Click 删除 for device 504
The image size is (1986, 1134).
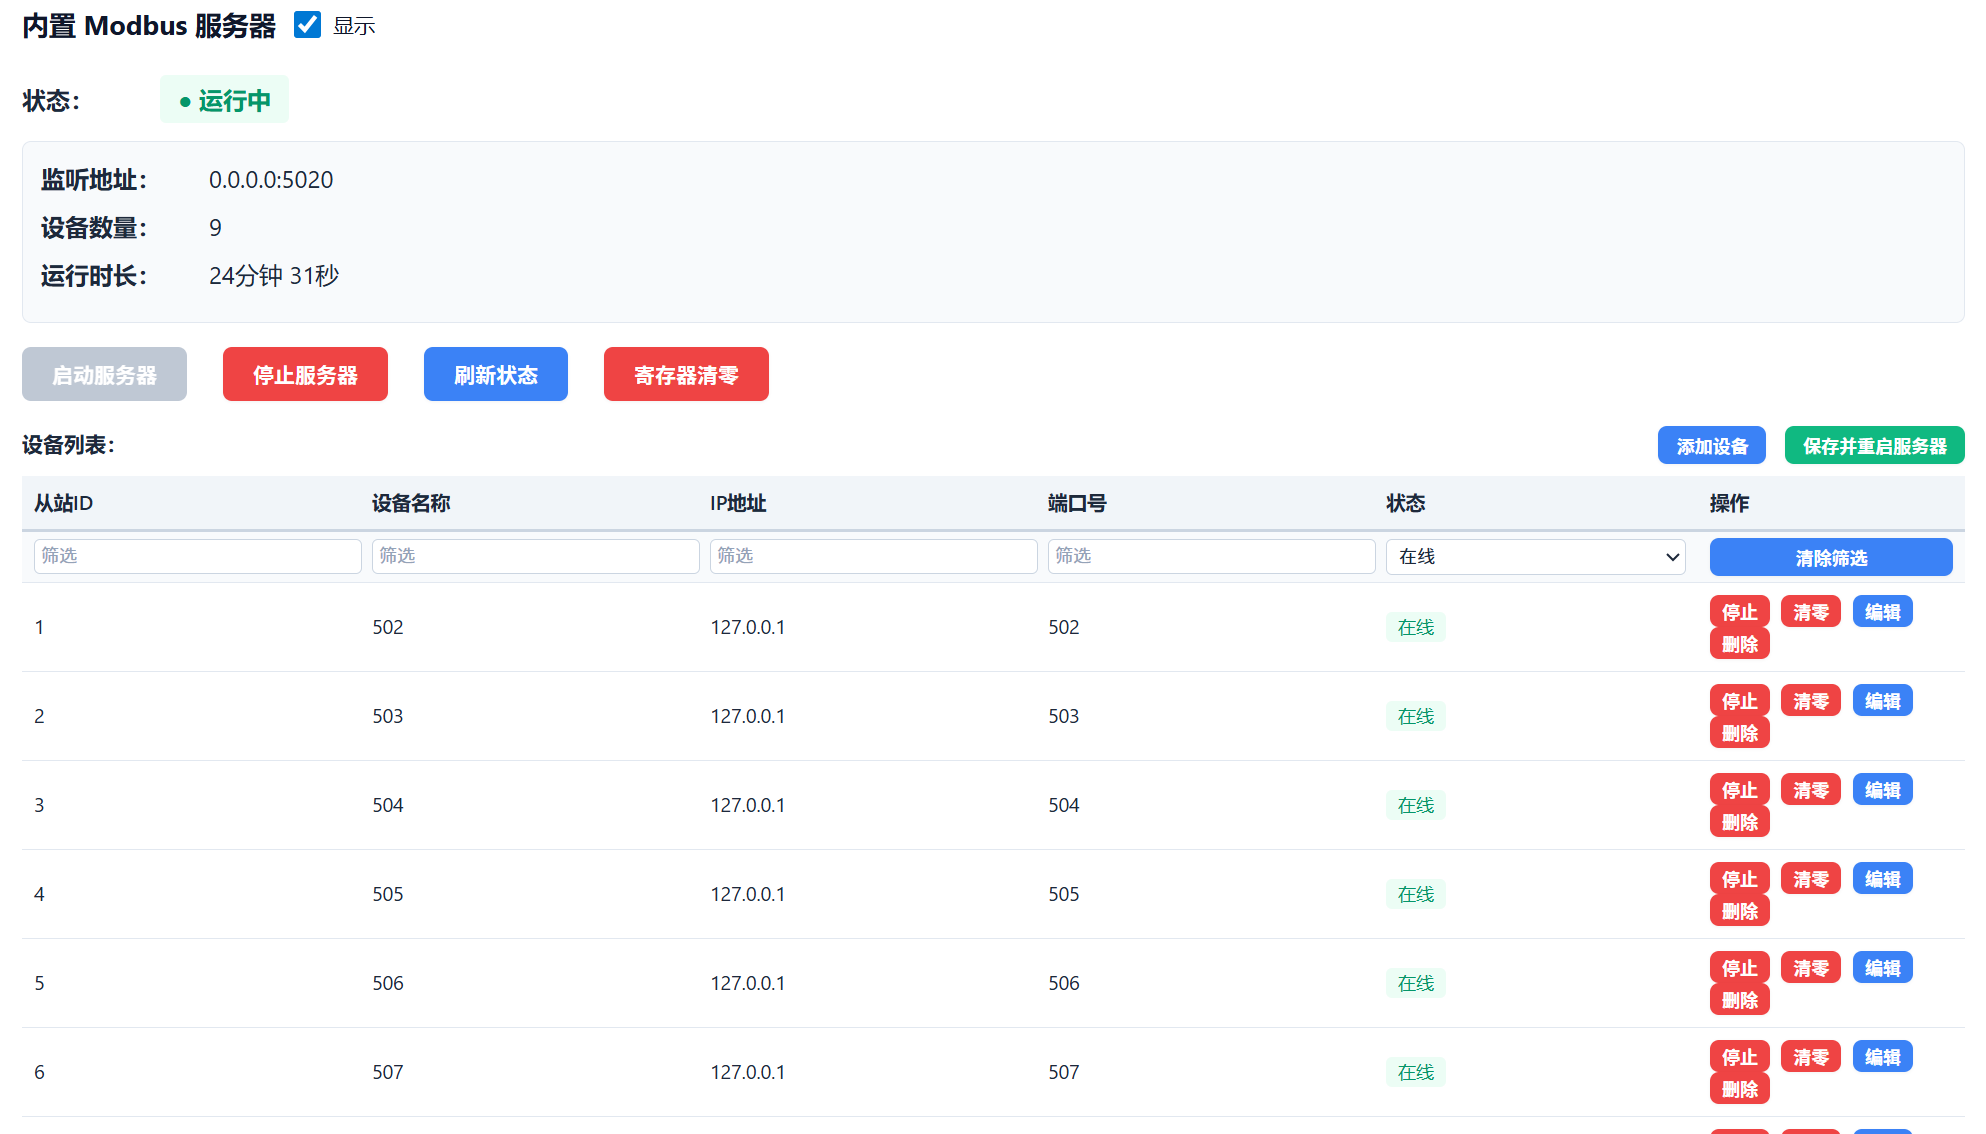coord(1740,822)
